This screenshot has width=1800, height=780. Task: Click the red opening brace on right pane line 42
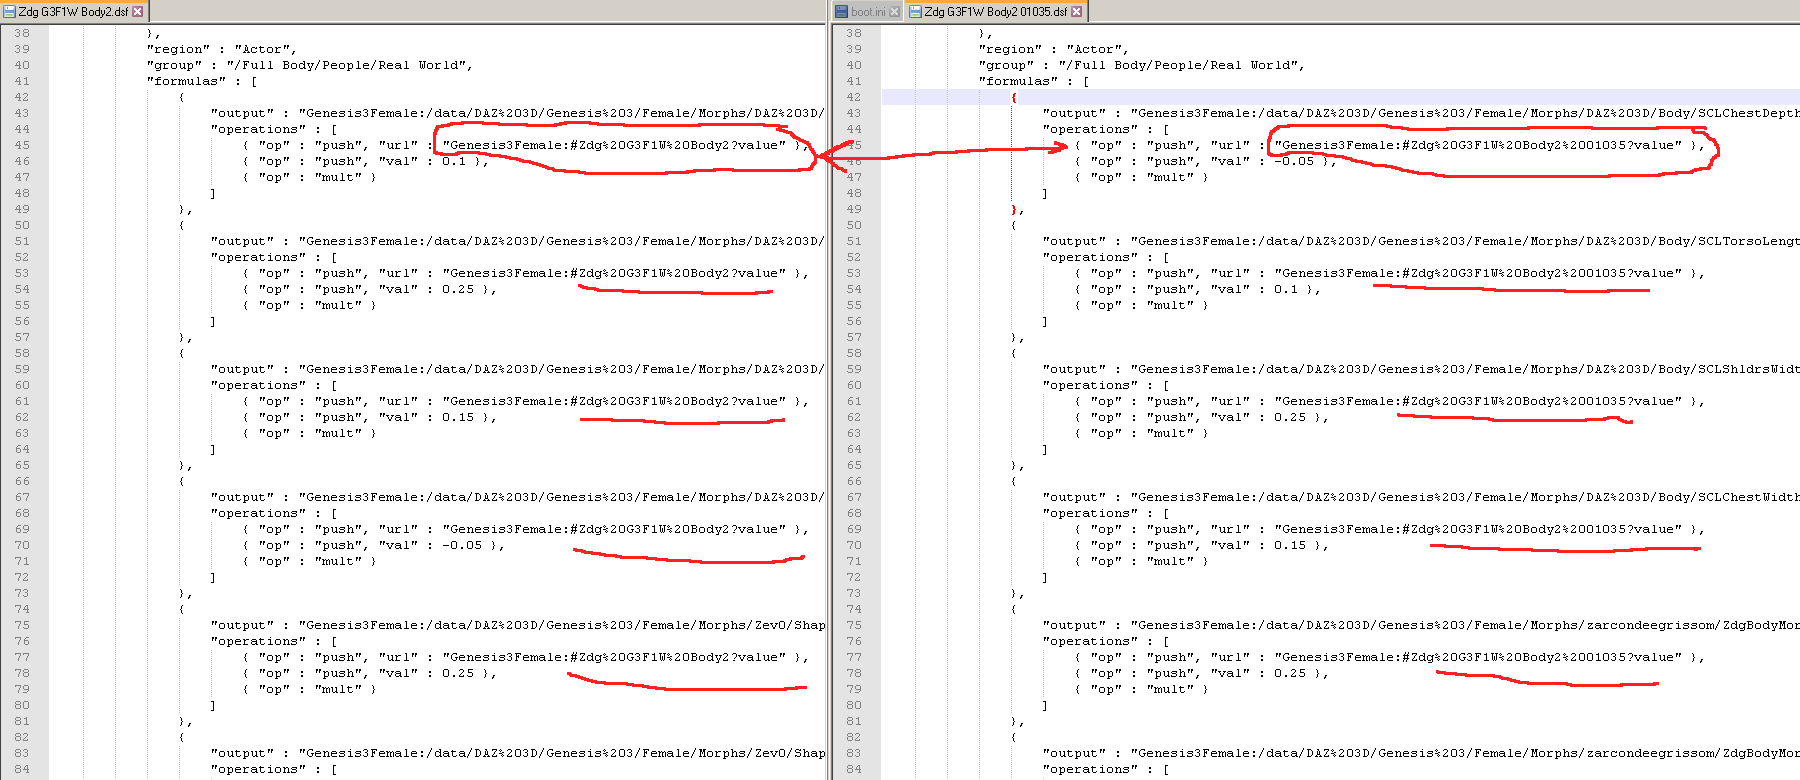pos(1014,97)
